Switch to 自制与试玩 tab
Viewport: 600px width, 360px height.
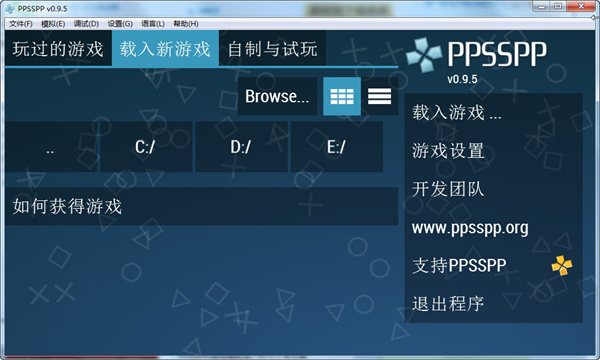(x=272, y=49)
